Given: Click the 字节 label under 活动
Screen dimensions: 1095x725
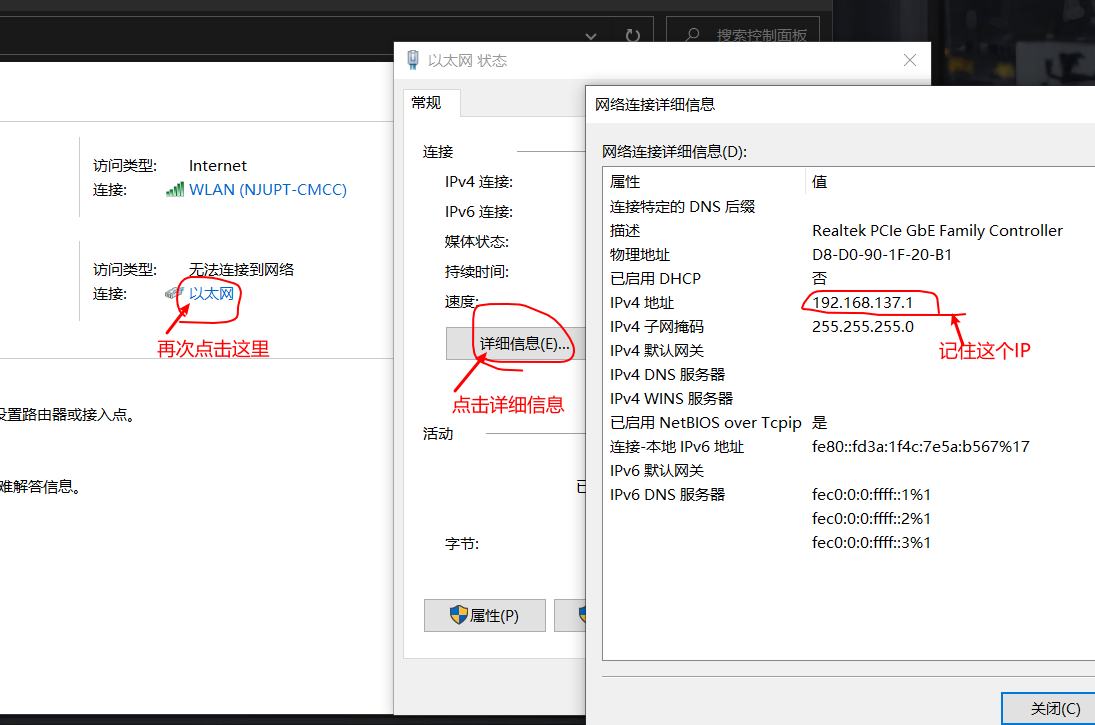Looking at the screenshot, I should pos(462,543).
